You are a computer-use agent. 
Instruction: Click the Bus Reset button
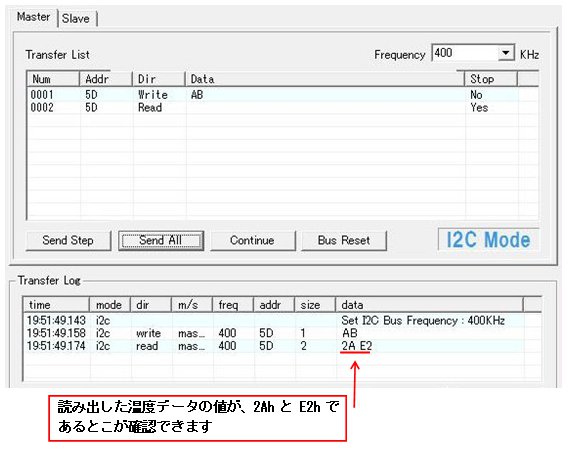344,240
